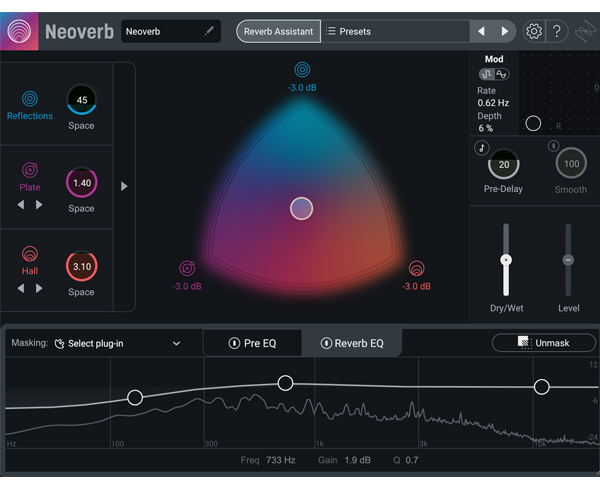Toggle Pre-Delay tempo sync note icon
Screen dimensions: 600x491
[481, 148]
